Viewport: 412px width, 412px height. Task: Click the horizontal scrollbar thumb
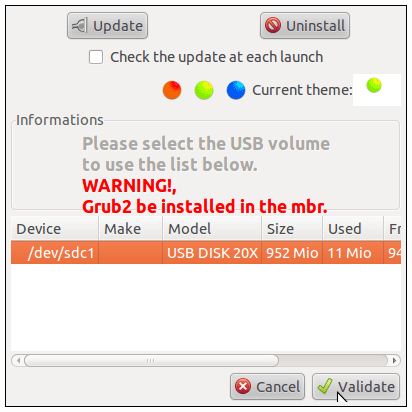pos(151,360)
